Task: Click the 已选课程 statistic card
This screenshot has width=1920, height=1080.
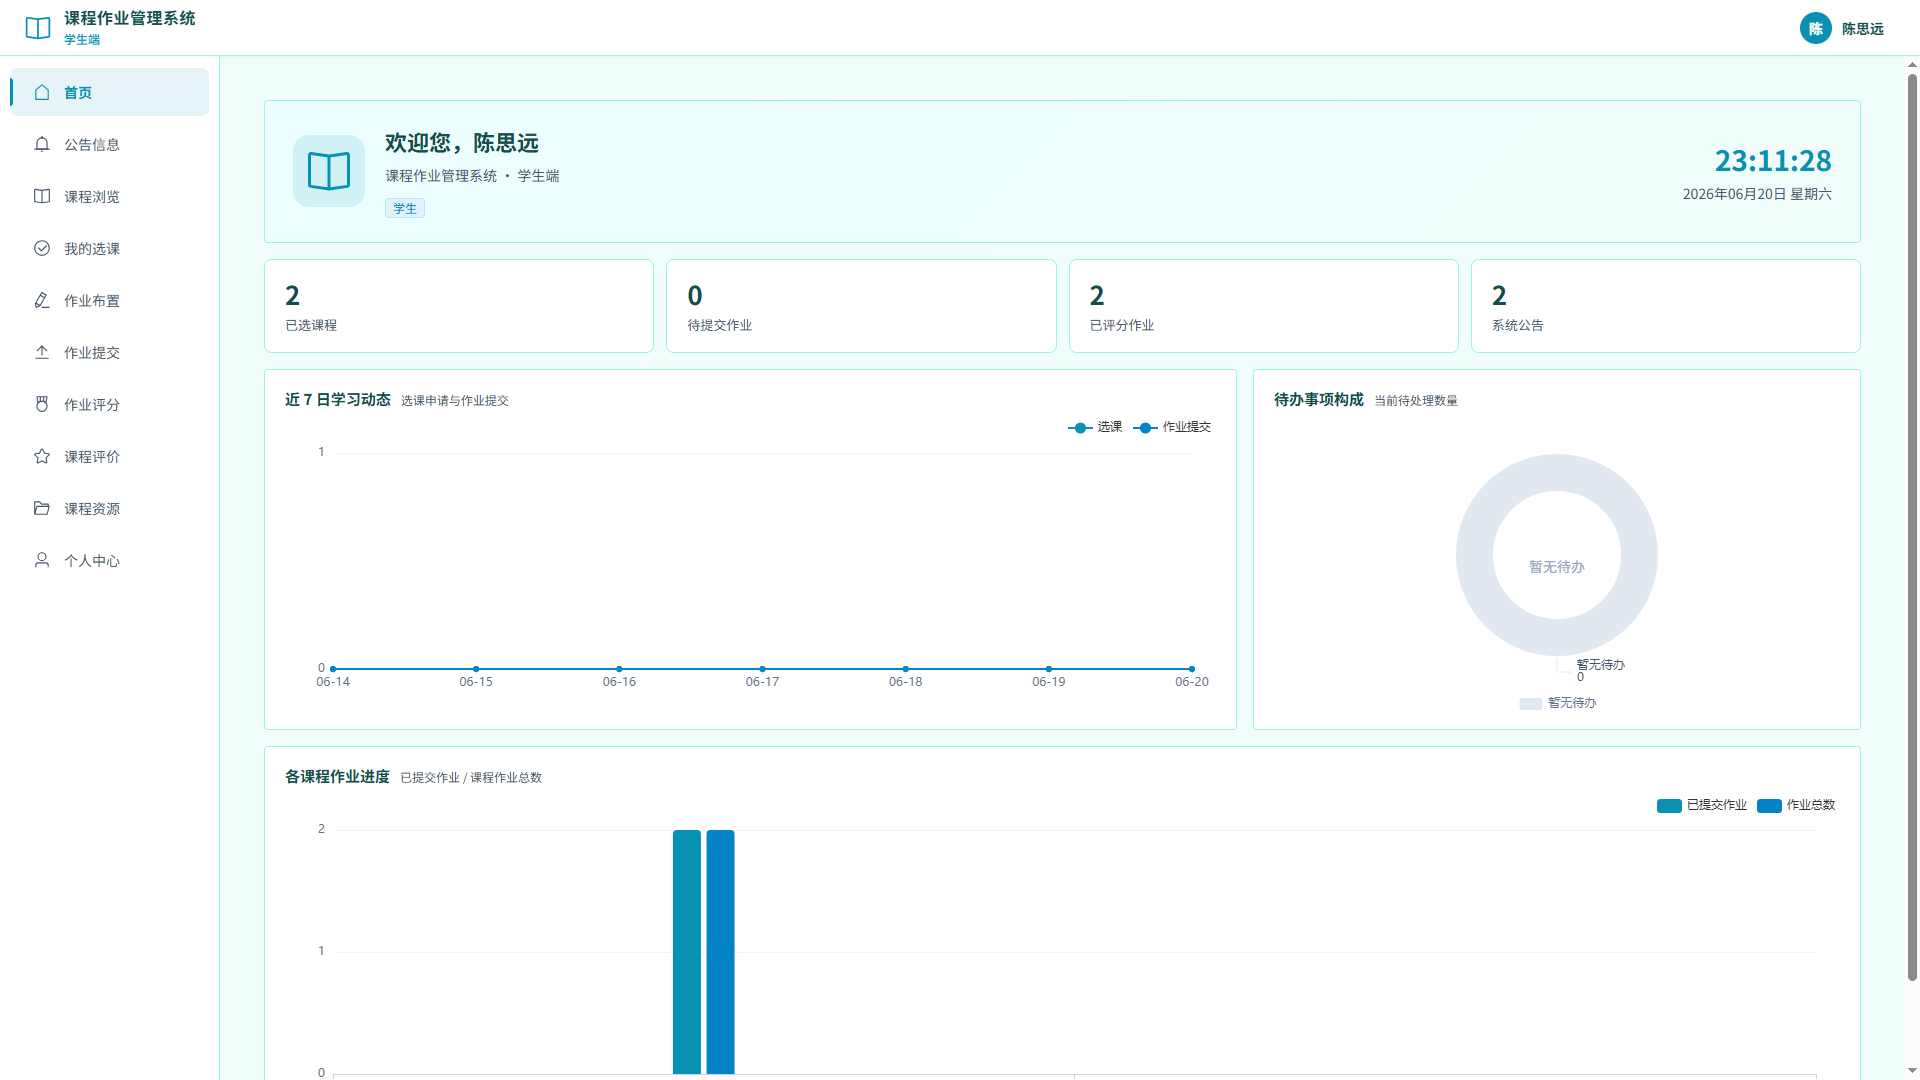Action: pos(459,306)
